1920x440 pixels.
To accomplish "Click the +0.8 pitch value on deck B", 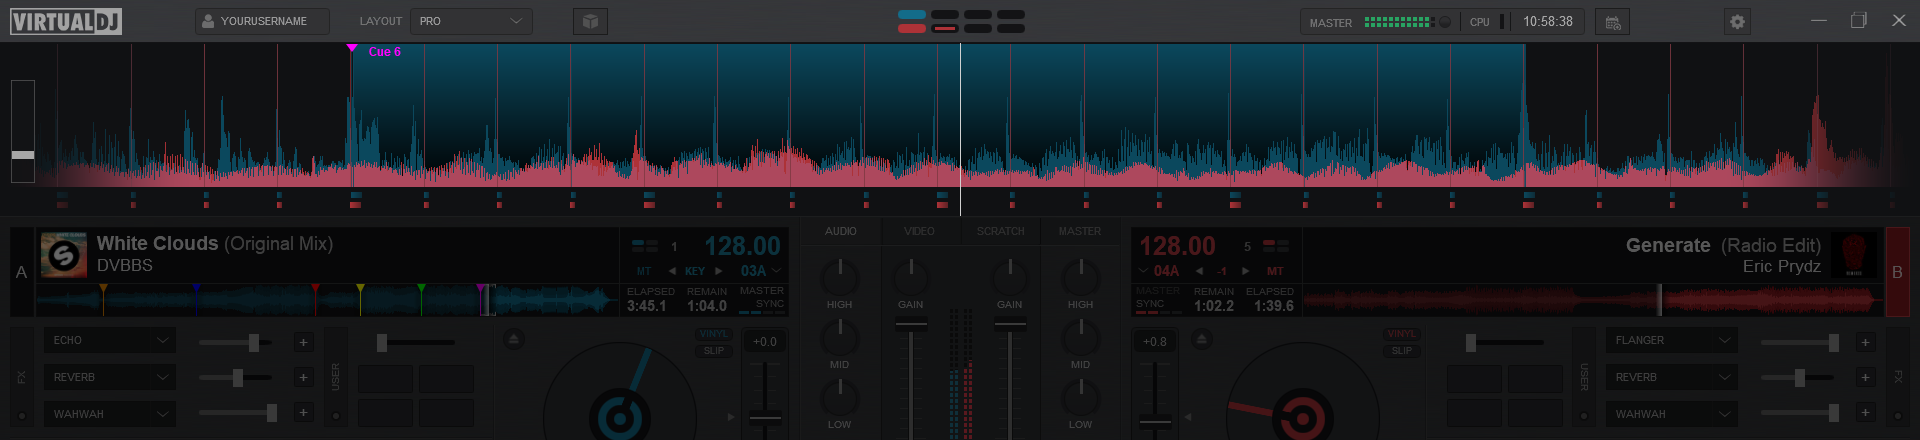I will click(1155, 342).
